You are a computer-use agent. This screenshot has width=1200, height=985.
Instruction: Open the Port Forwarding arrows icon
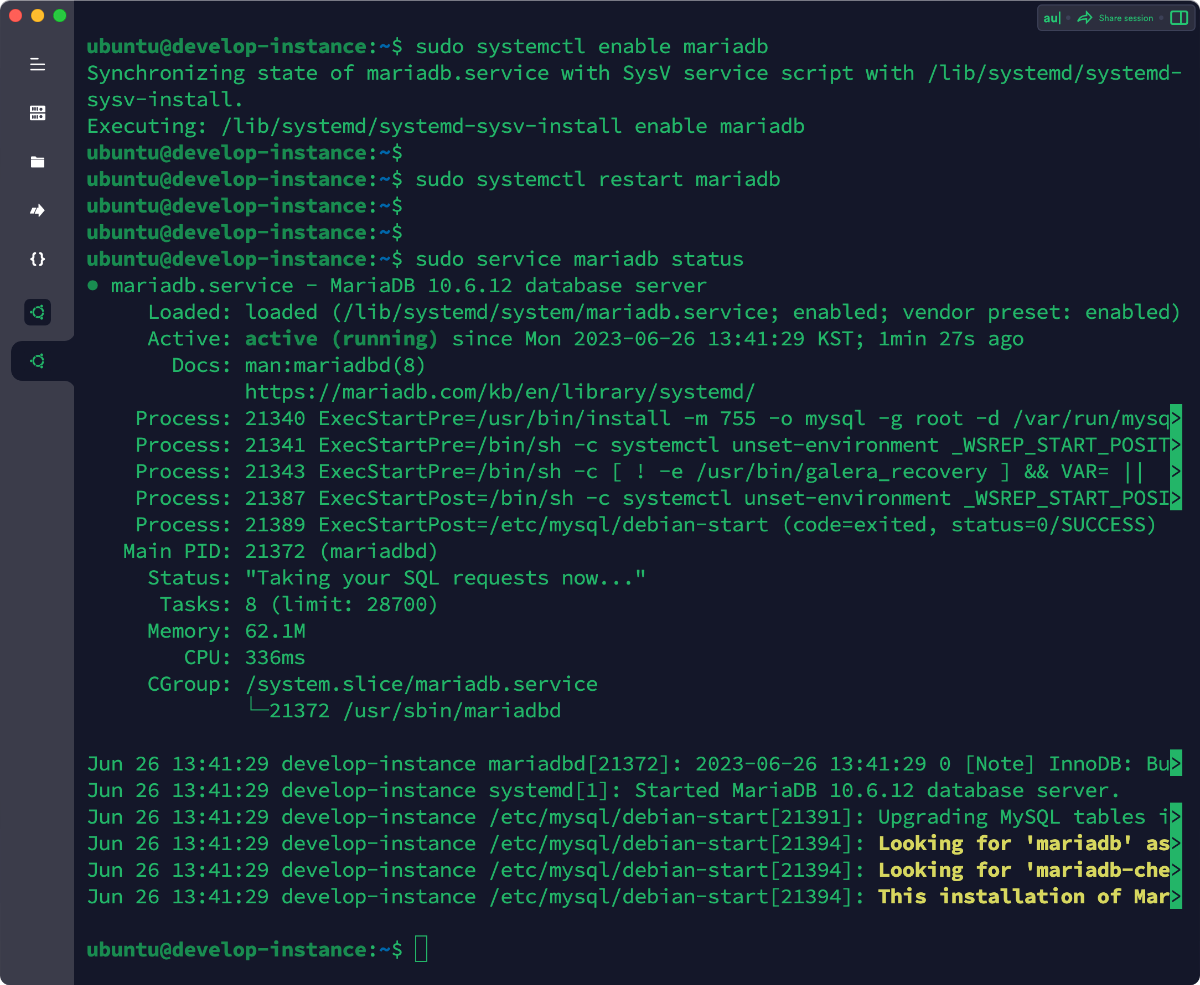[x=37, y=210]
